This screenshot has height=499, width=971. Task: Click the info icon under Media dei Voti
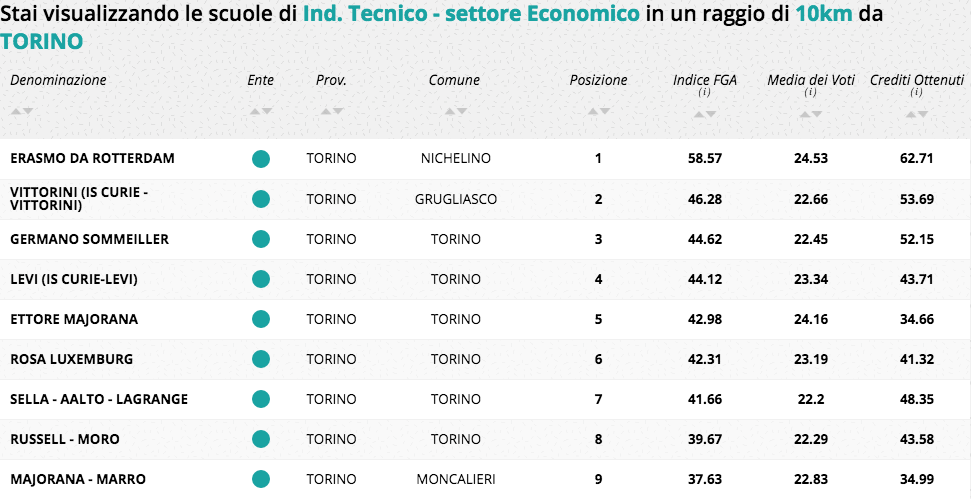pos(811,93)
